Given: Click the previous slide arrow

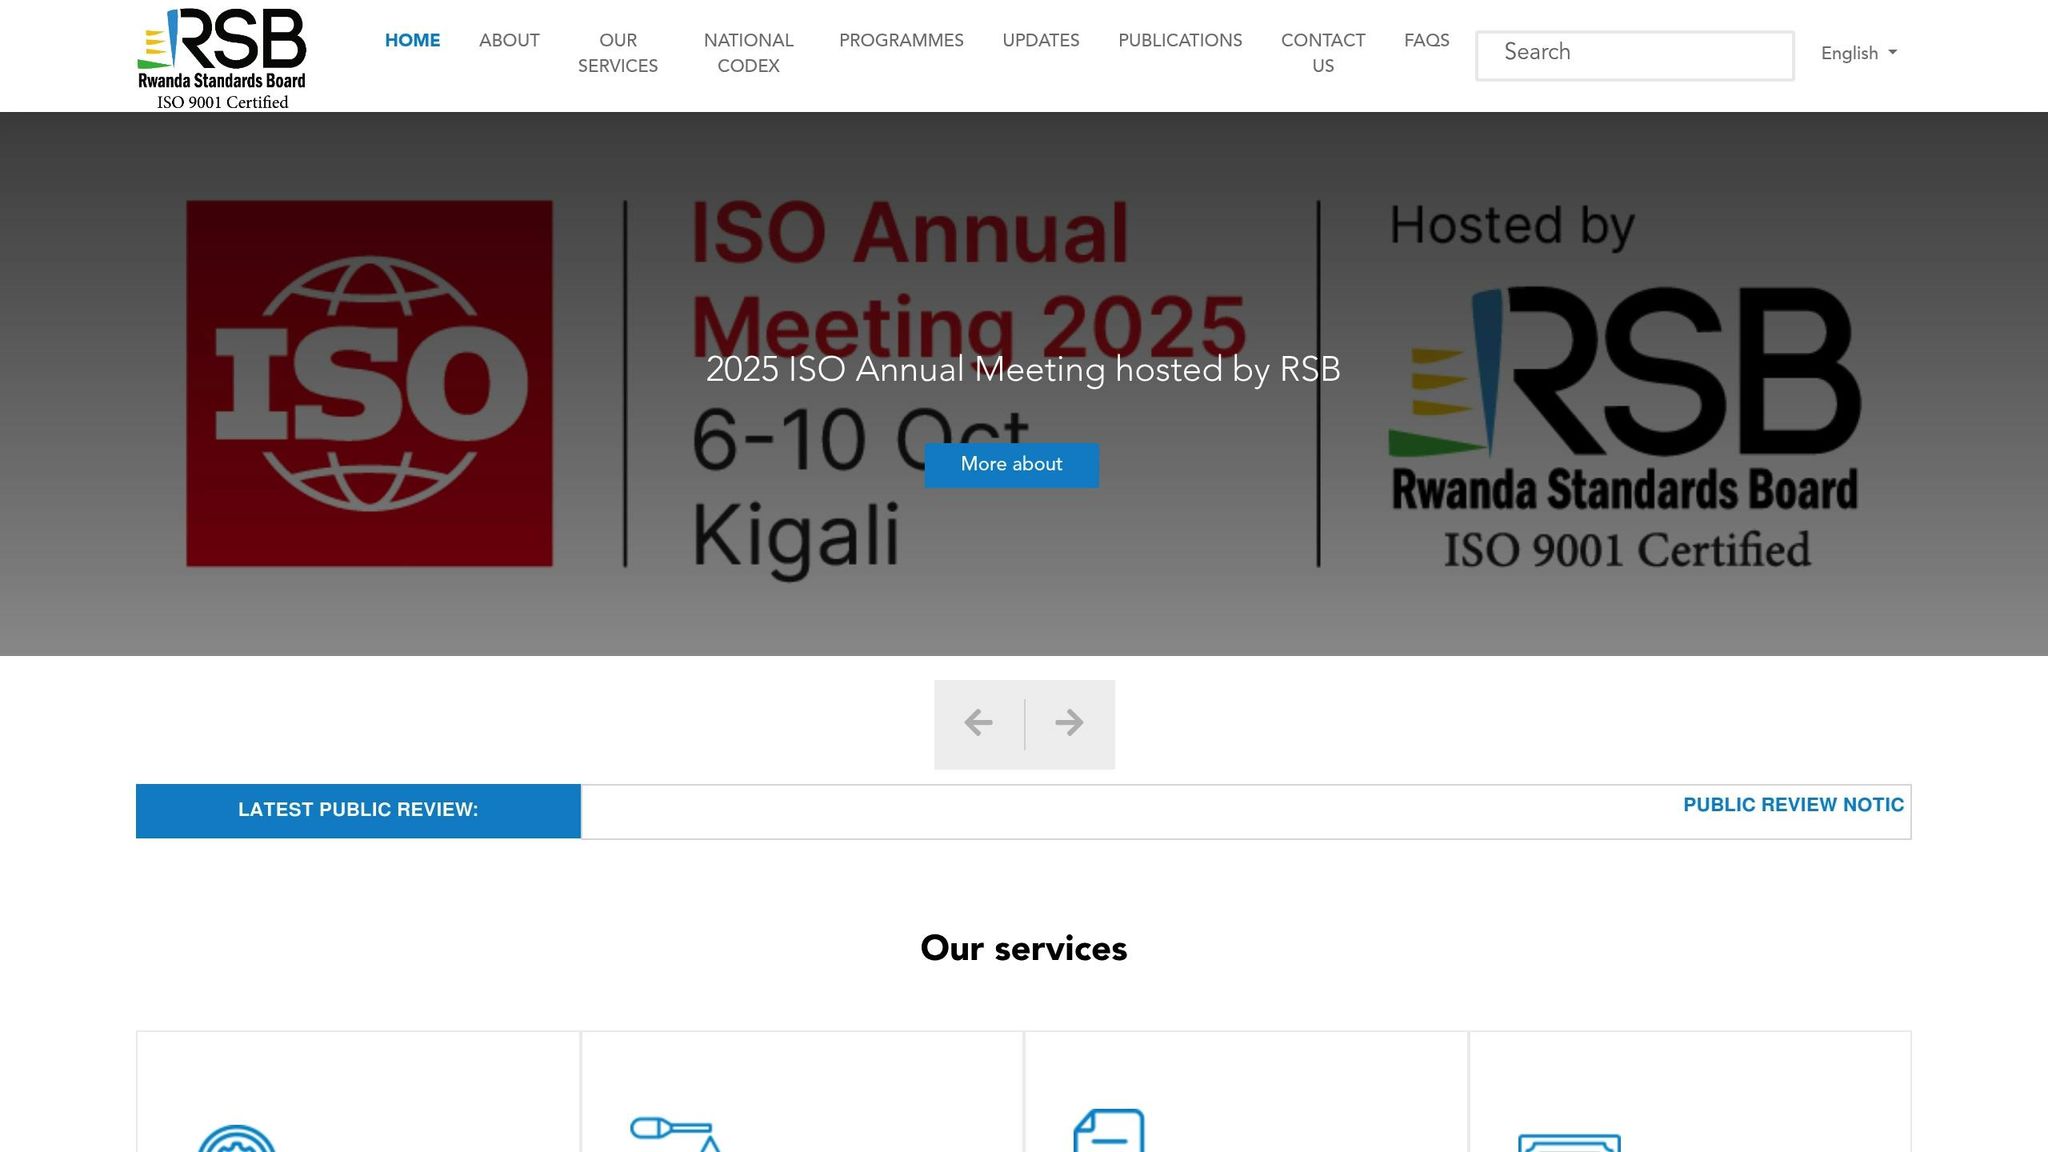Looking at the screenshot, I should point(978,722).
